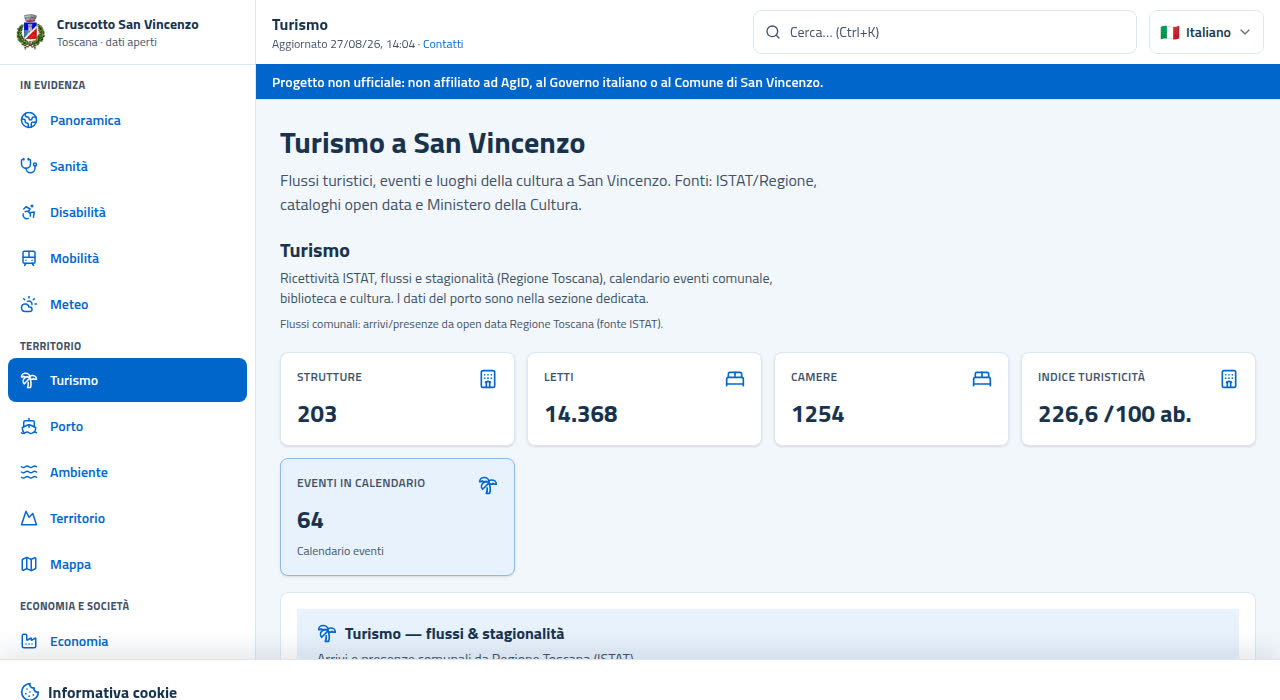Click the building icon in Strutture card
This screenshot has height=700, width=1280.
coord(488,379)
